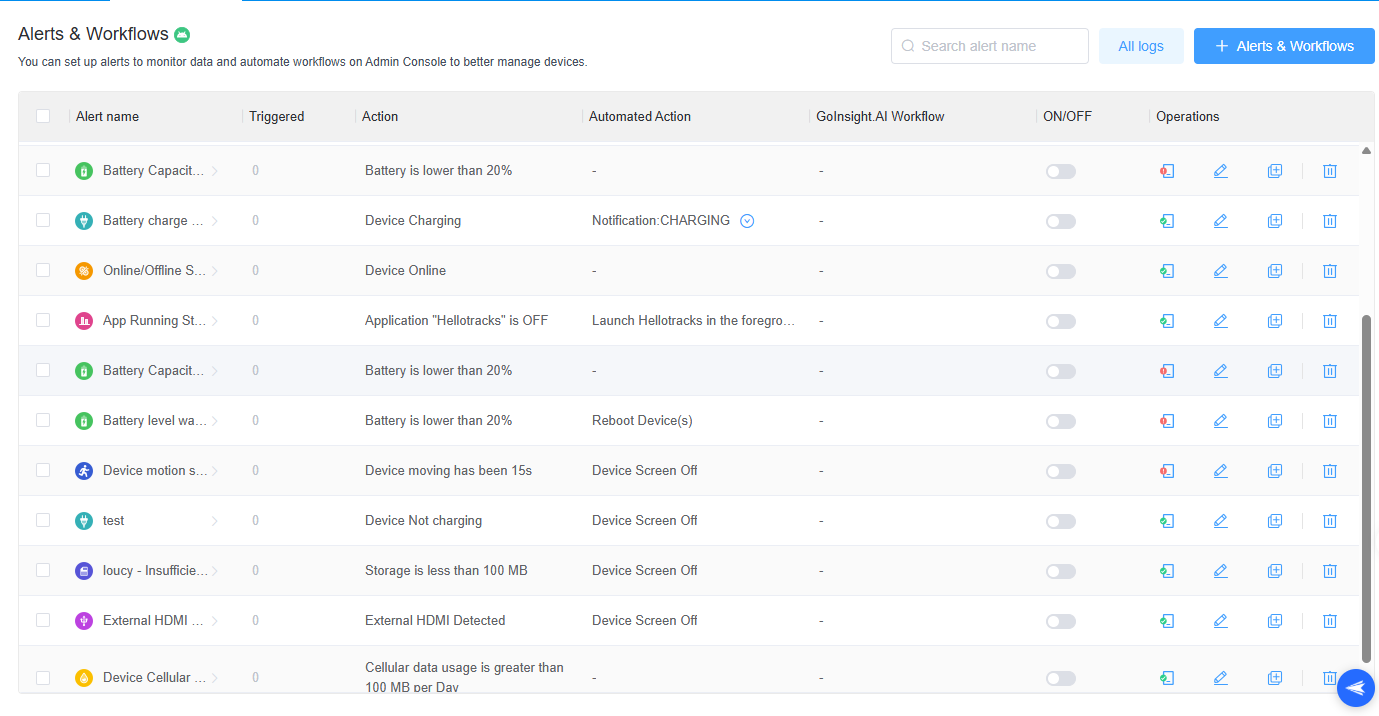The width and height of the screenshot is (1379, 716).
Task: Duplicate the loucy alert
Action: [x=1274, y=571]
